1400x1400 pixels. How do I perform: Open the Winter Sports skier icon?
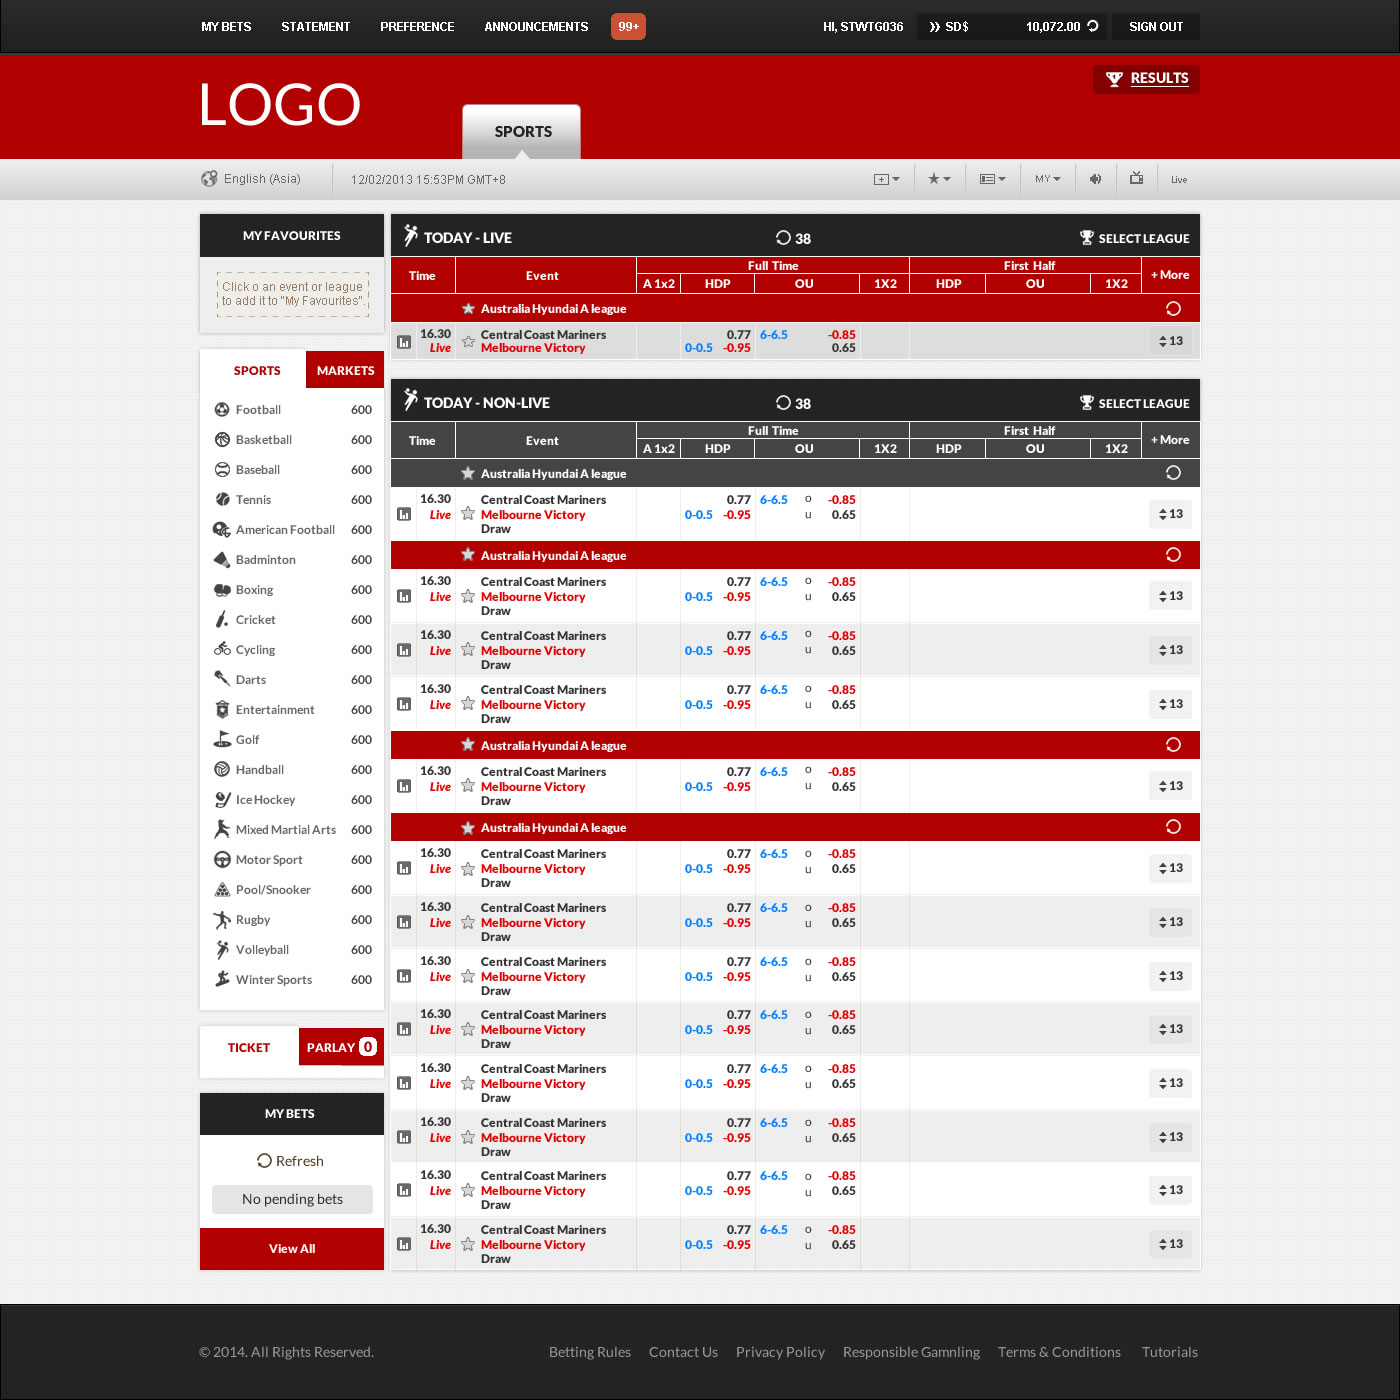click(x=222, y=980)
